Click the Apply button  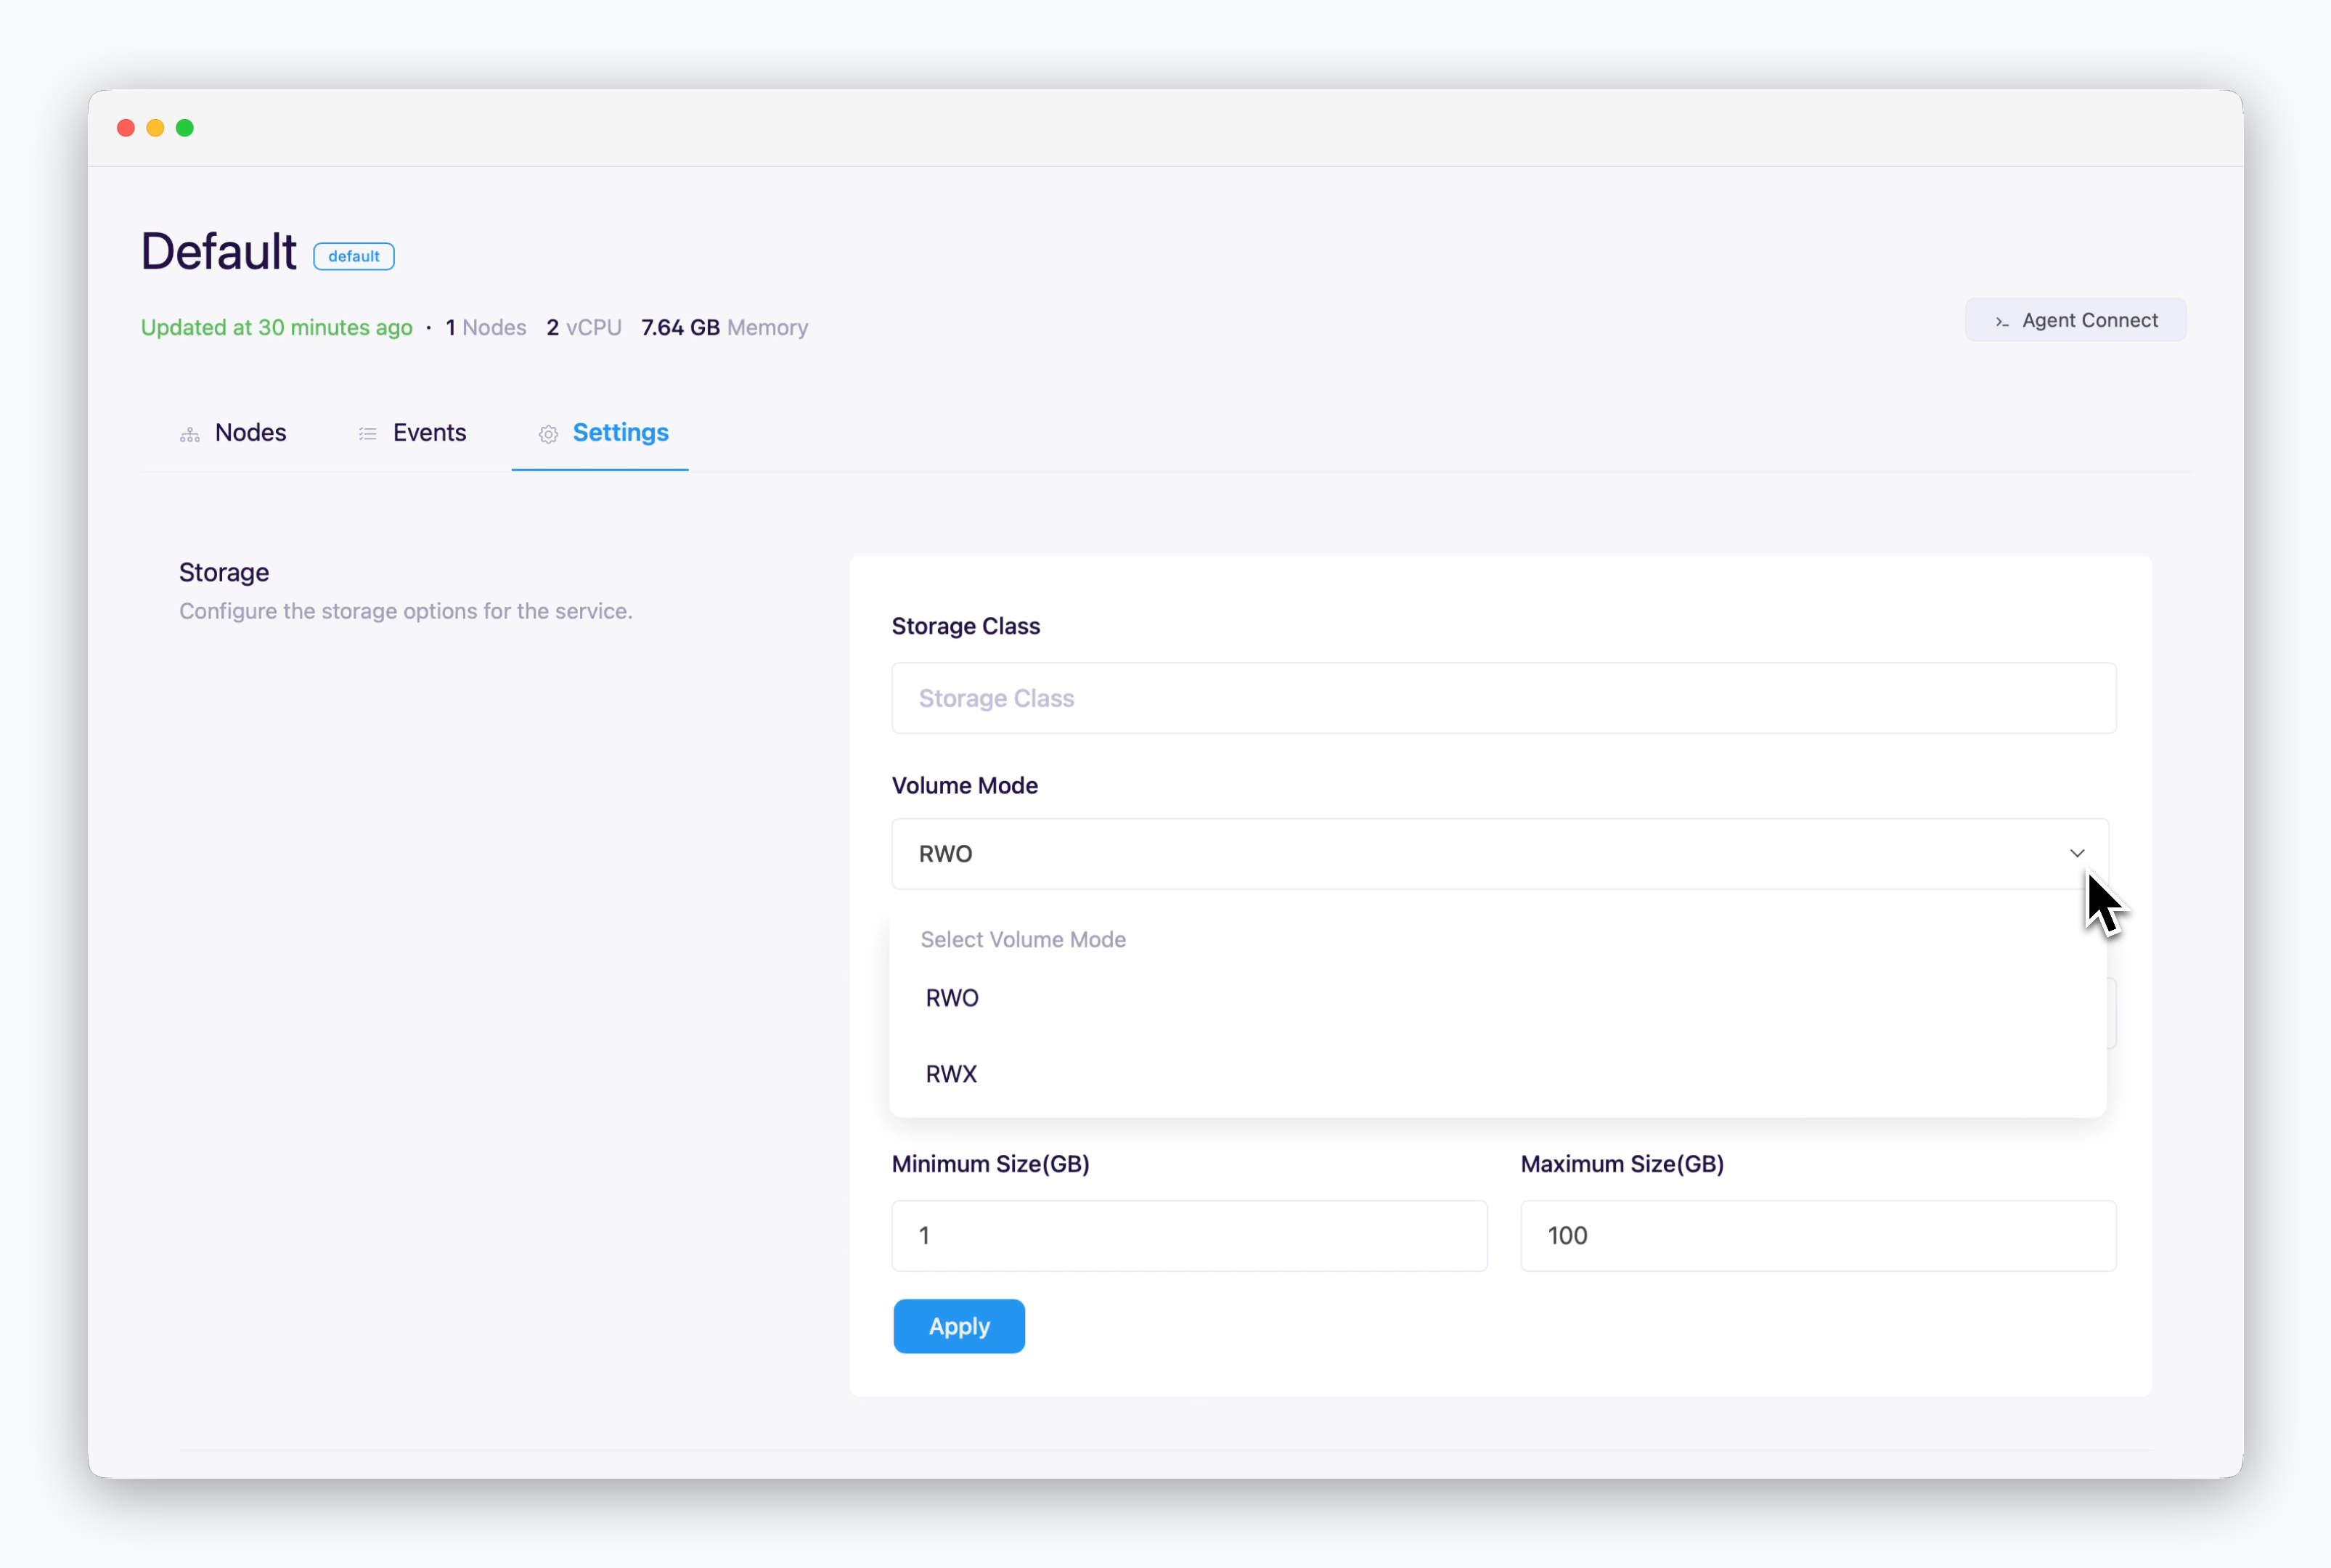pyautogui.click(x=959, y=1326)
